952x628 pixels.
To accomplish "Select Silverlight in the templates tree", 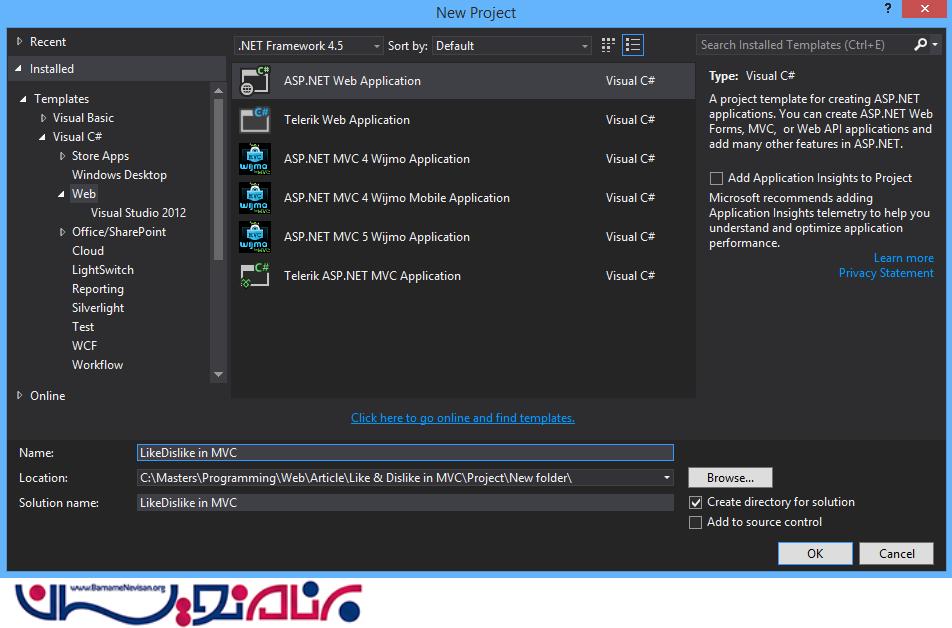I will click(x=98, y=308).
